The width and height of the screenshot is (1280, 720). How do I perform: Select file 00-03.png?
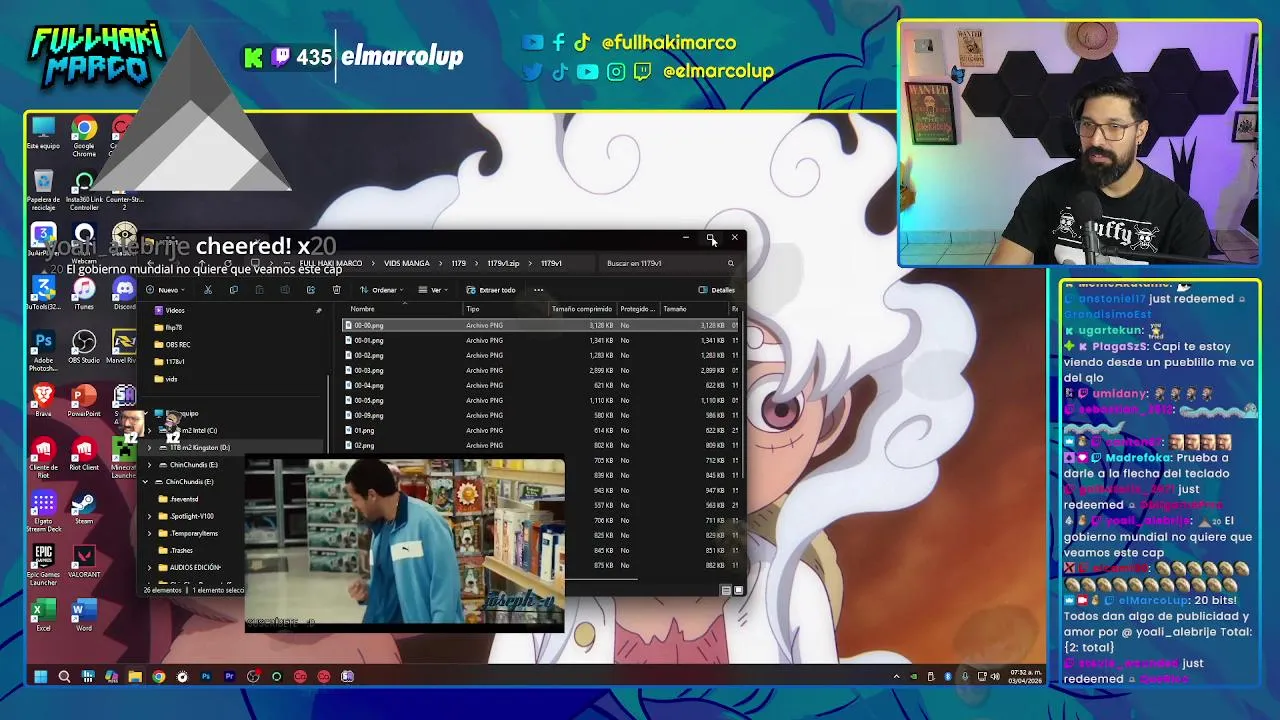click(542, 370)
